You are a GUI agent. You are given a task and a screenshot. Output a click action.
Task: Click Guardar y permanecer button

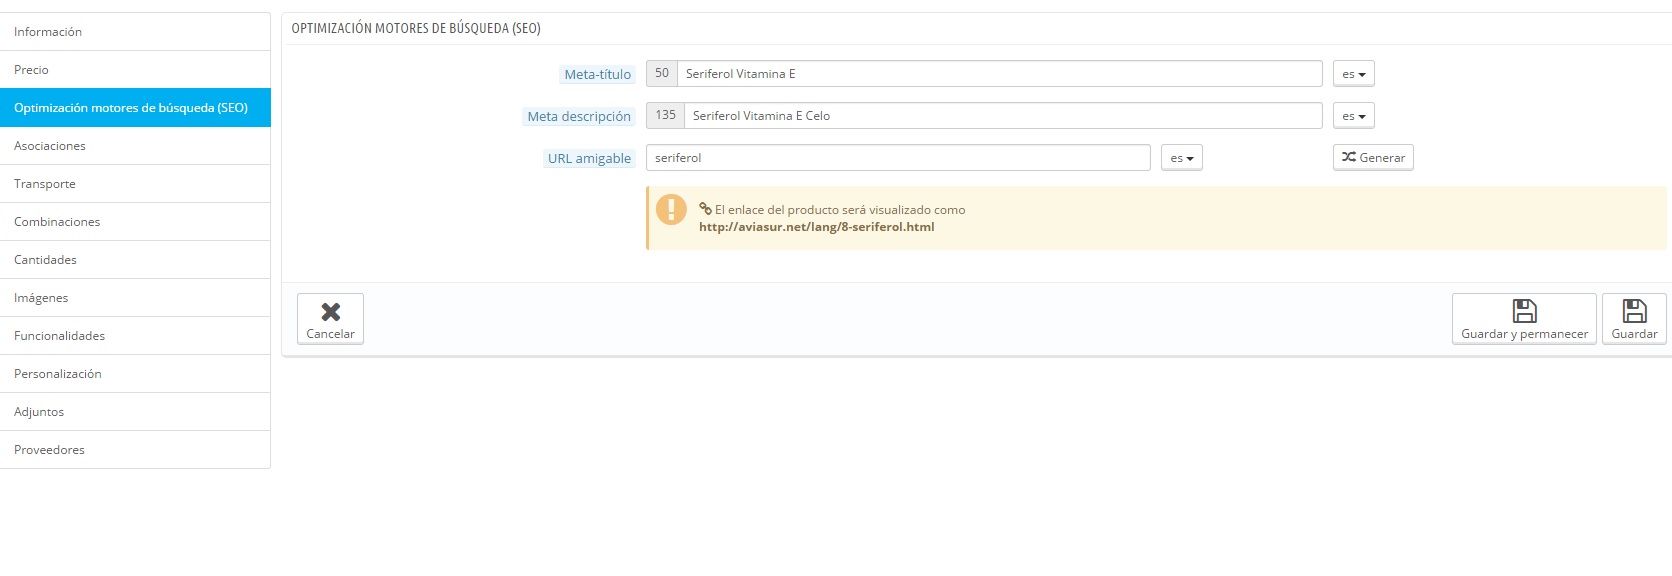click(1524, 319)
